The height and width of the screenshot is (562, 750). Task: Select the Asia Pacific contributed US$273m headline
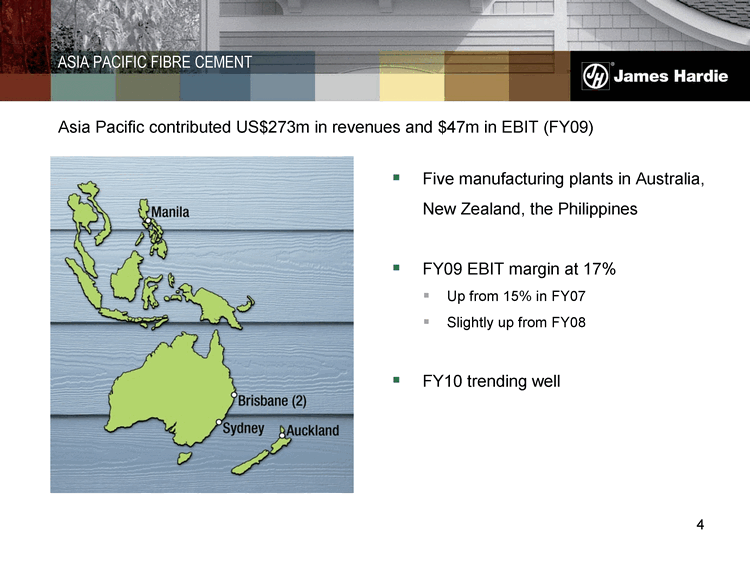pyautogui.click(x=331, y=128)
